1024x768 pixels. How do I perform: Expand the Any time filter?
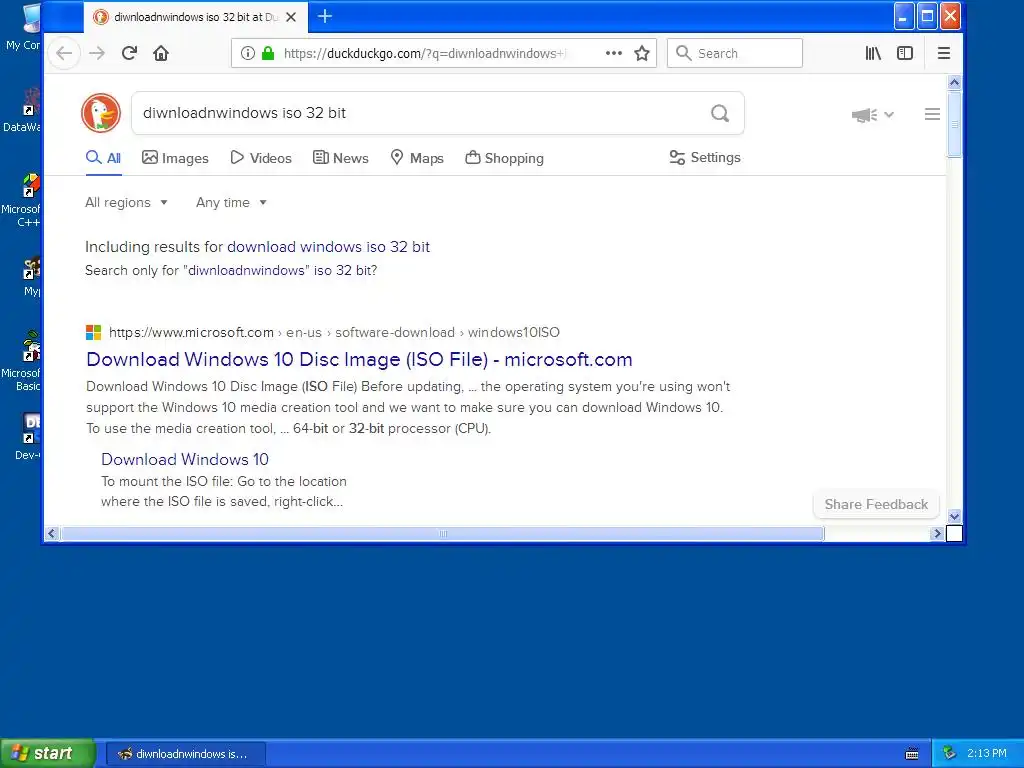point(231,202)
